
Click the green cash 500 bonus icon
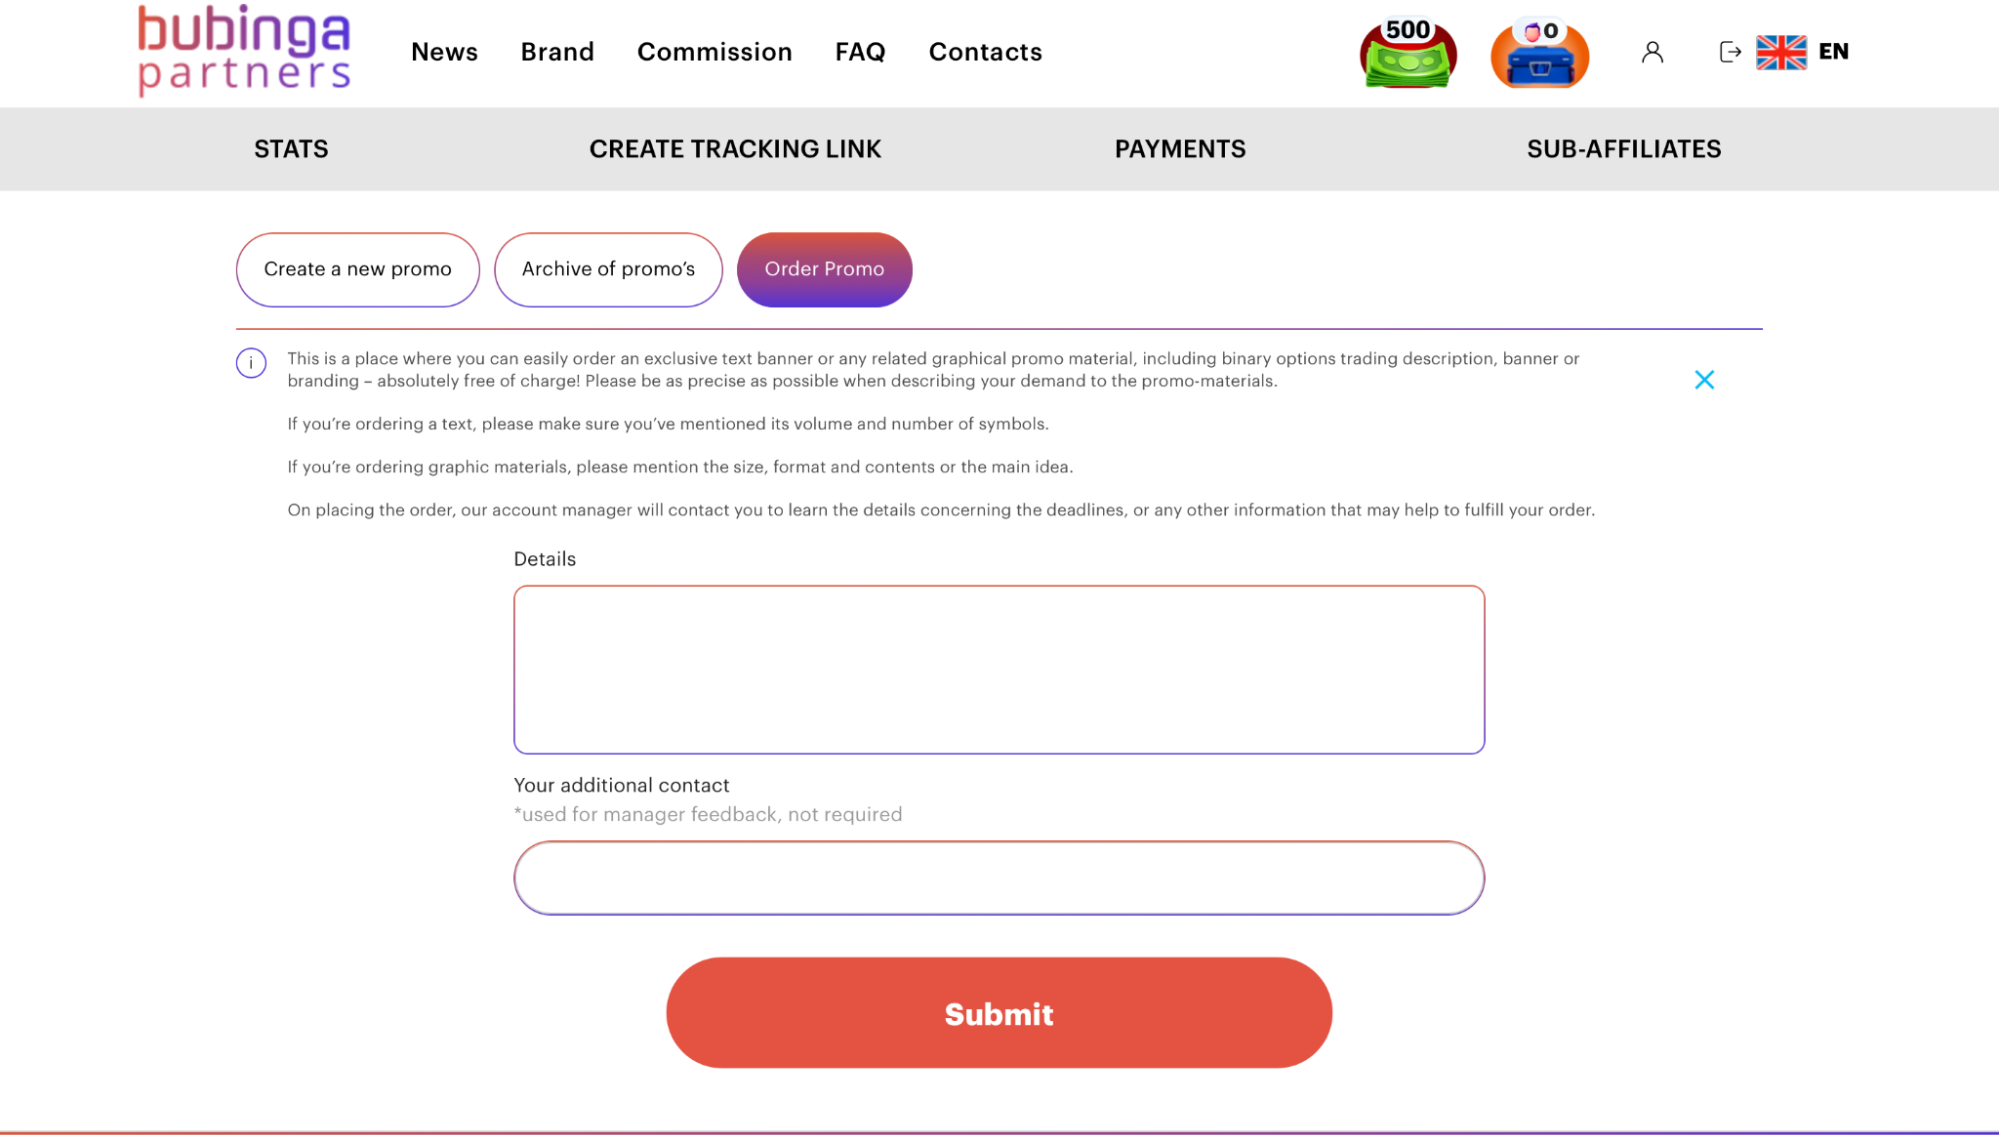pyautogui.click(x=1408, y=53)
